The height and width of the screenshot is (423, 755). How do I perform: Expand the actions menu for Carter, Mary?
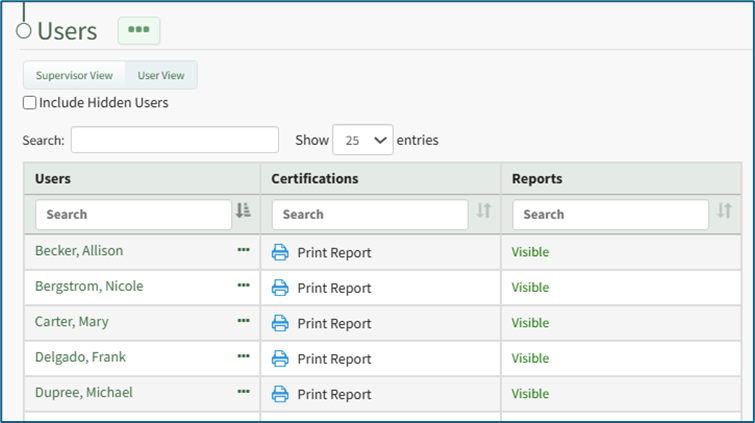244,321
